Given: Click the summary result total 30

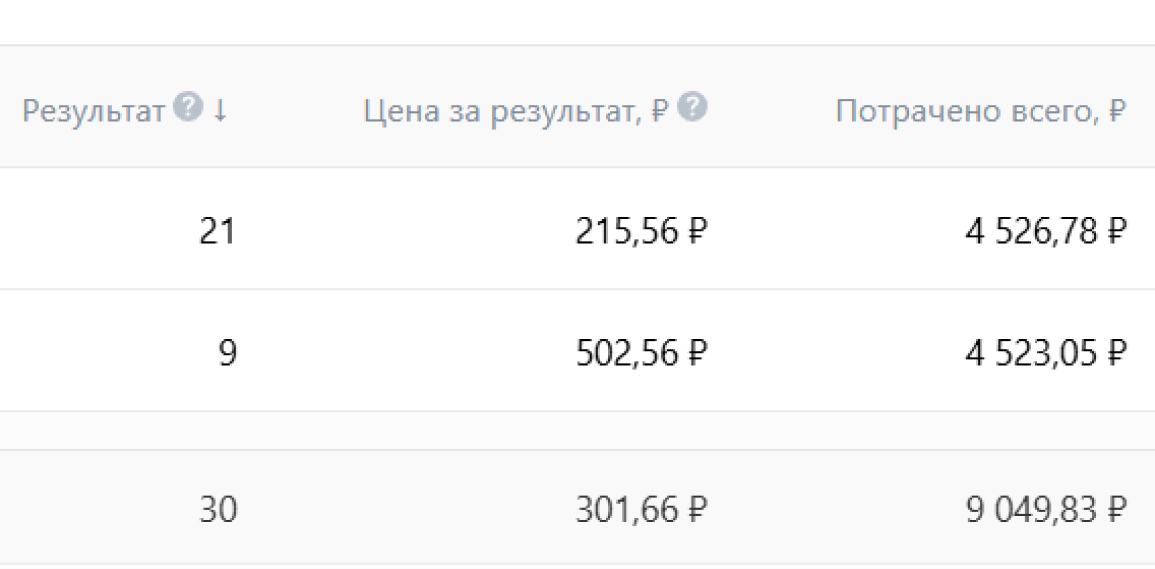Looking at the screenshot, I should coord(218,510).
